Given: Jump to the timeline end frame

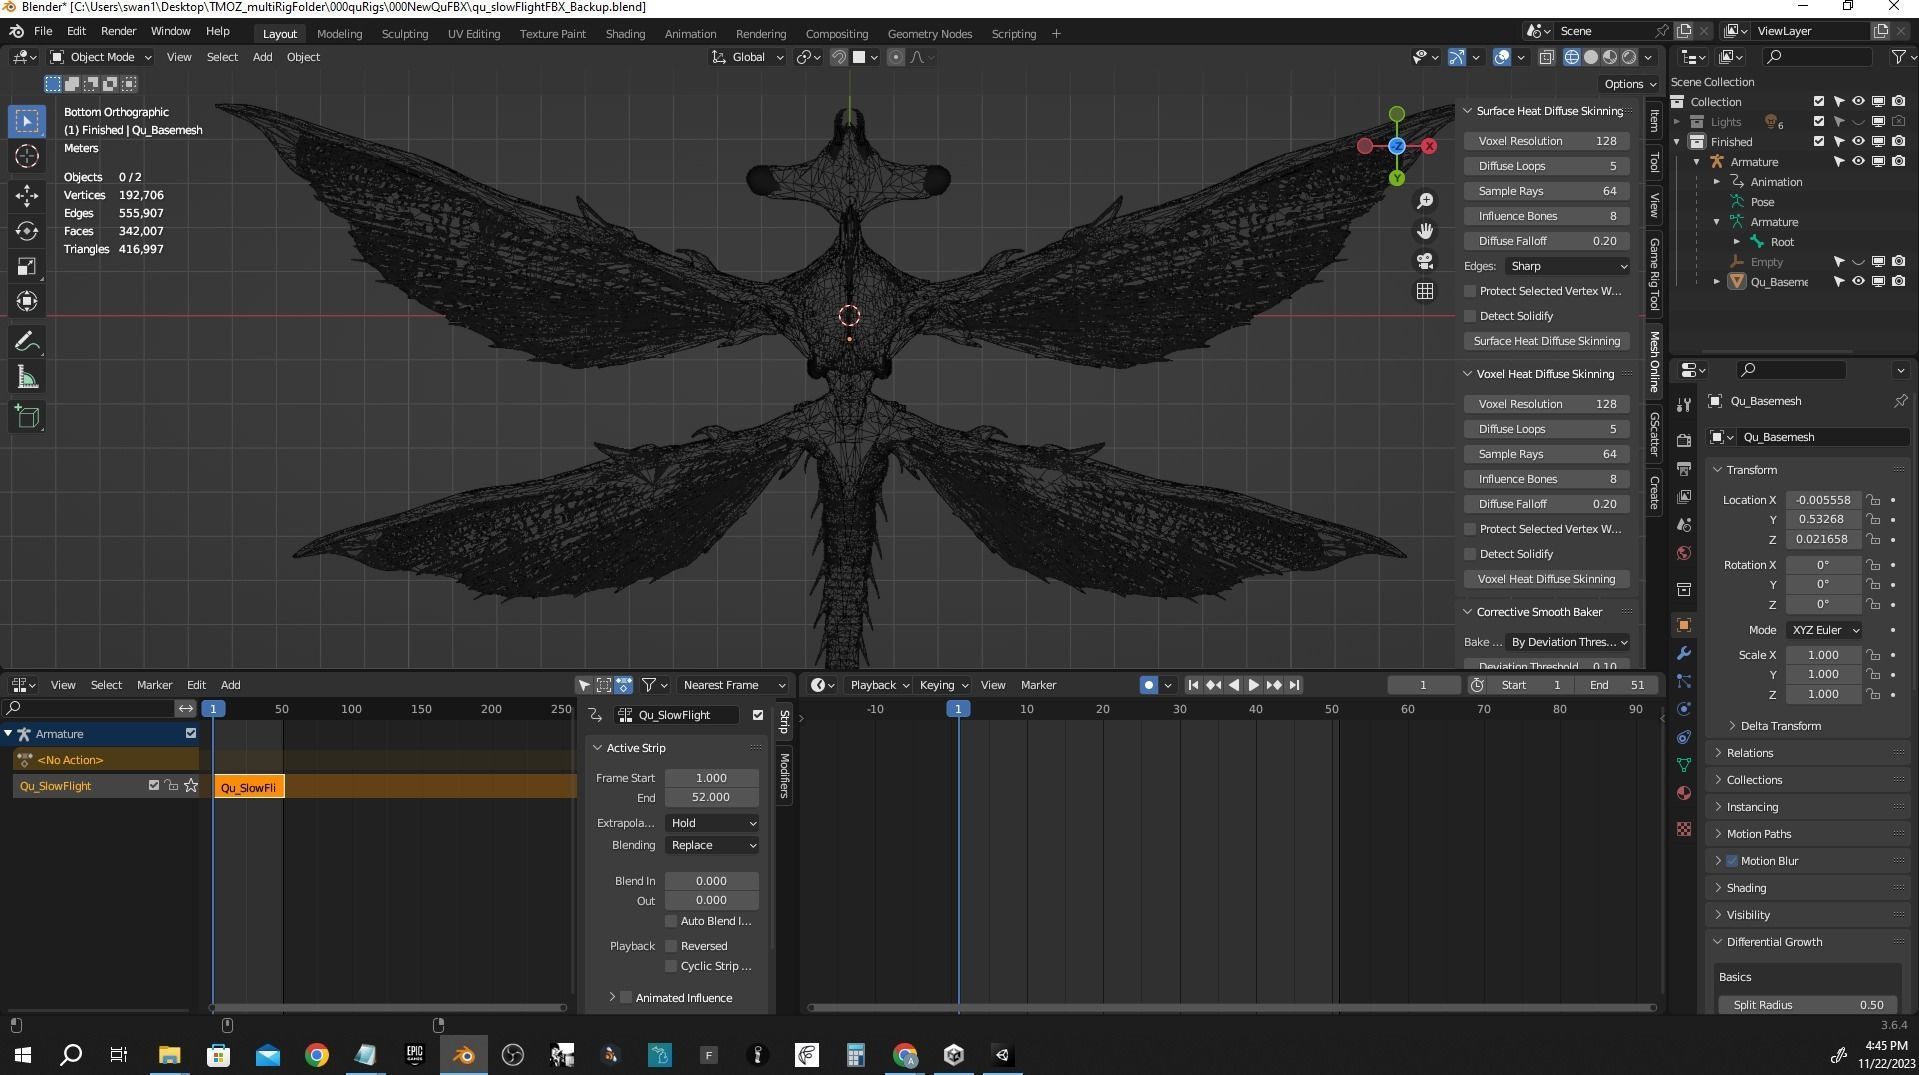Looking at the screenshot, I should point(1295,685).
